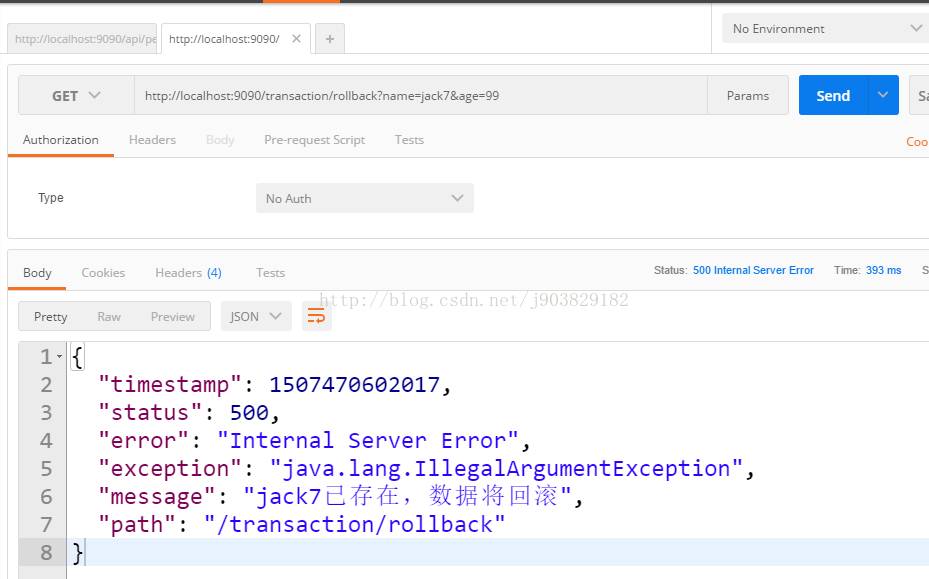Click the request URL input field
Viewport: 929px width, 579px height.
[x=421, y=95]
